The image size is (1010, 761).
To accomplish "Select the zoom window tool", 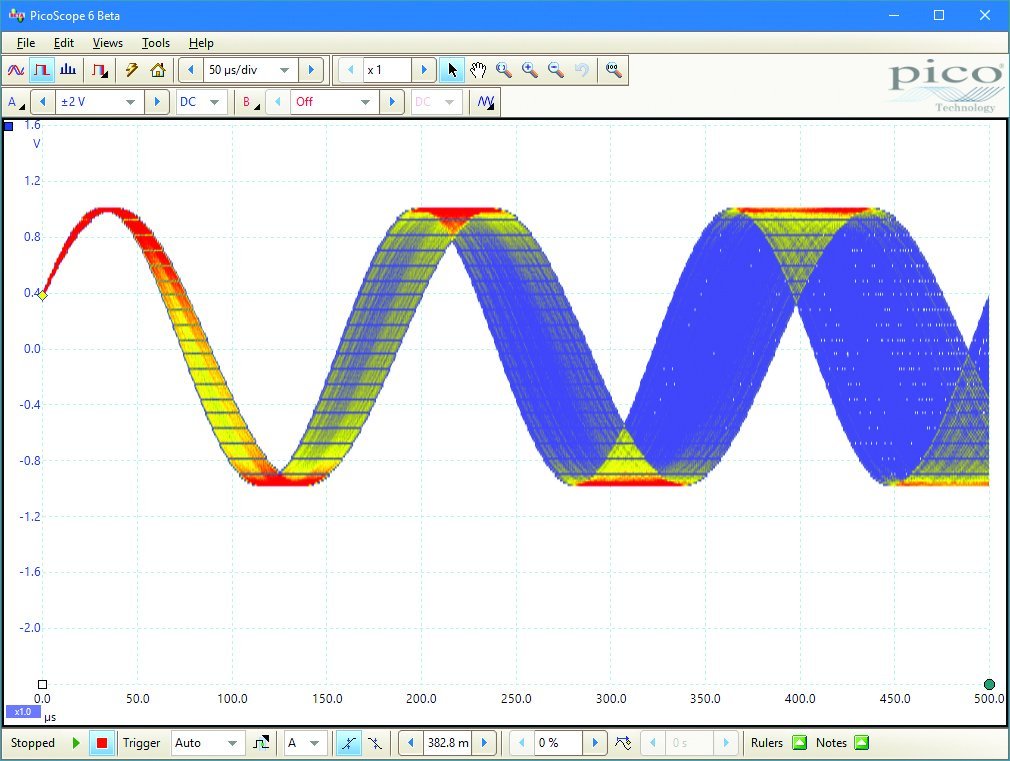I will point(504,70).
